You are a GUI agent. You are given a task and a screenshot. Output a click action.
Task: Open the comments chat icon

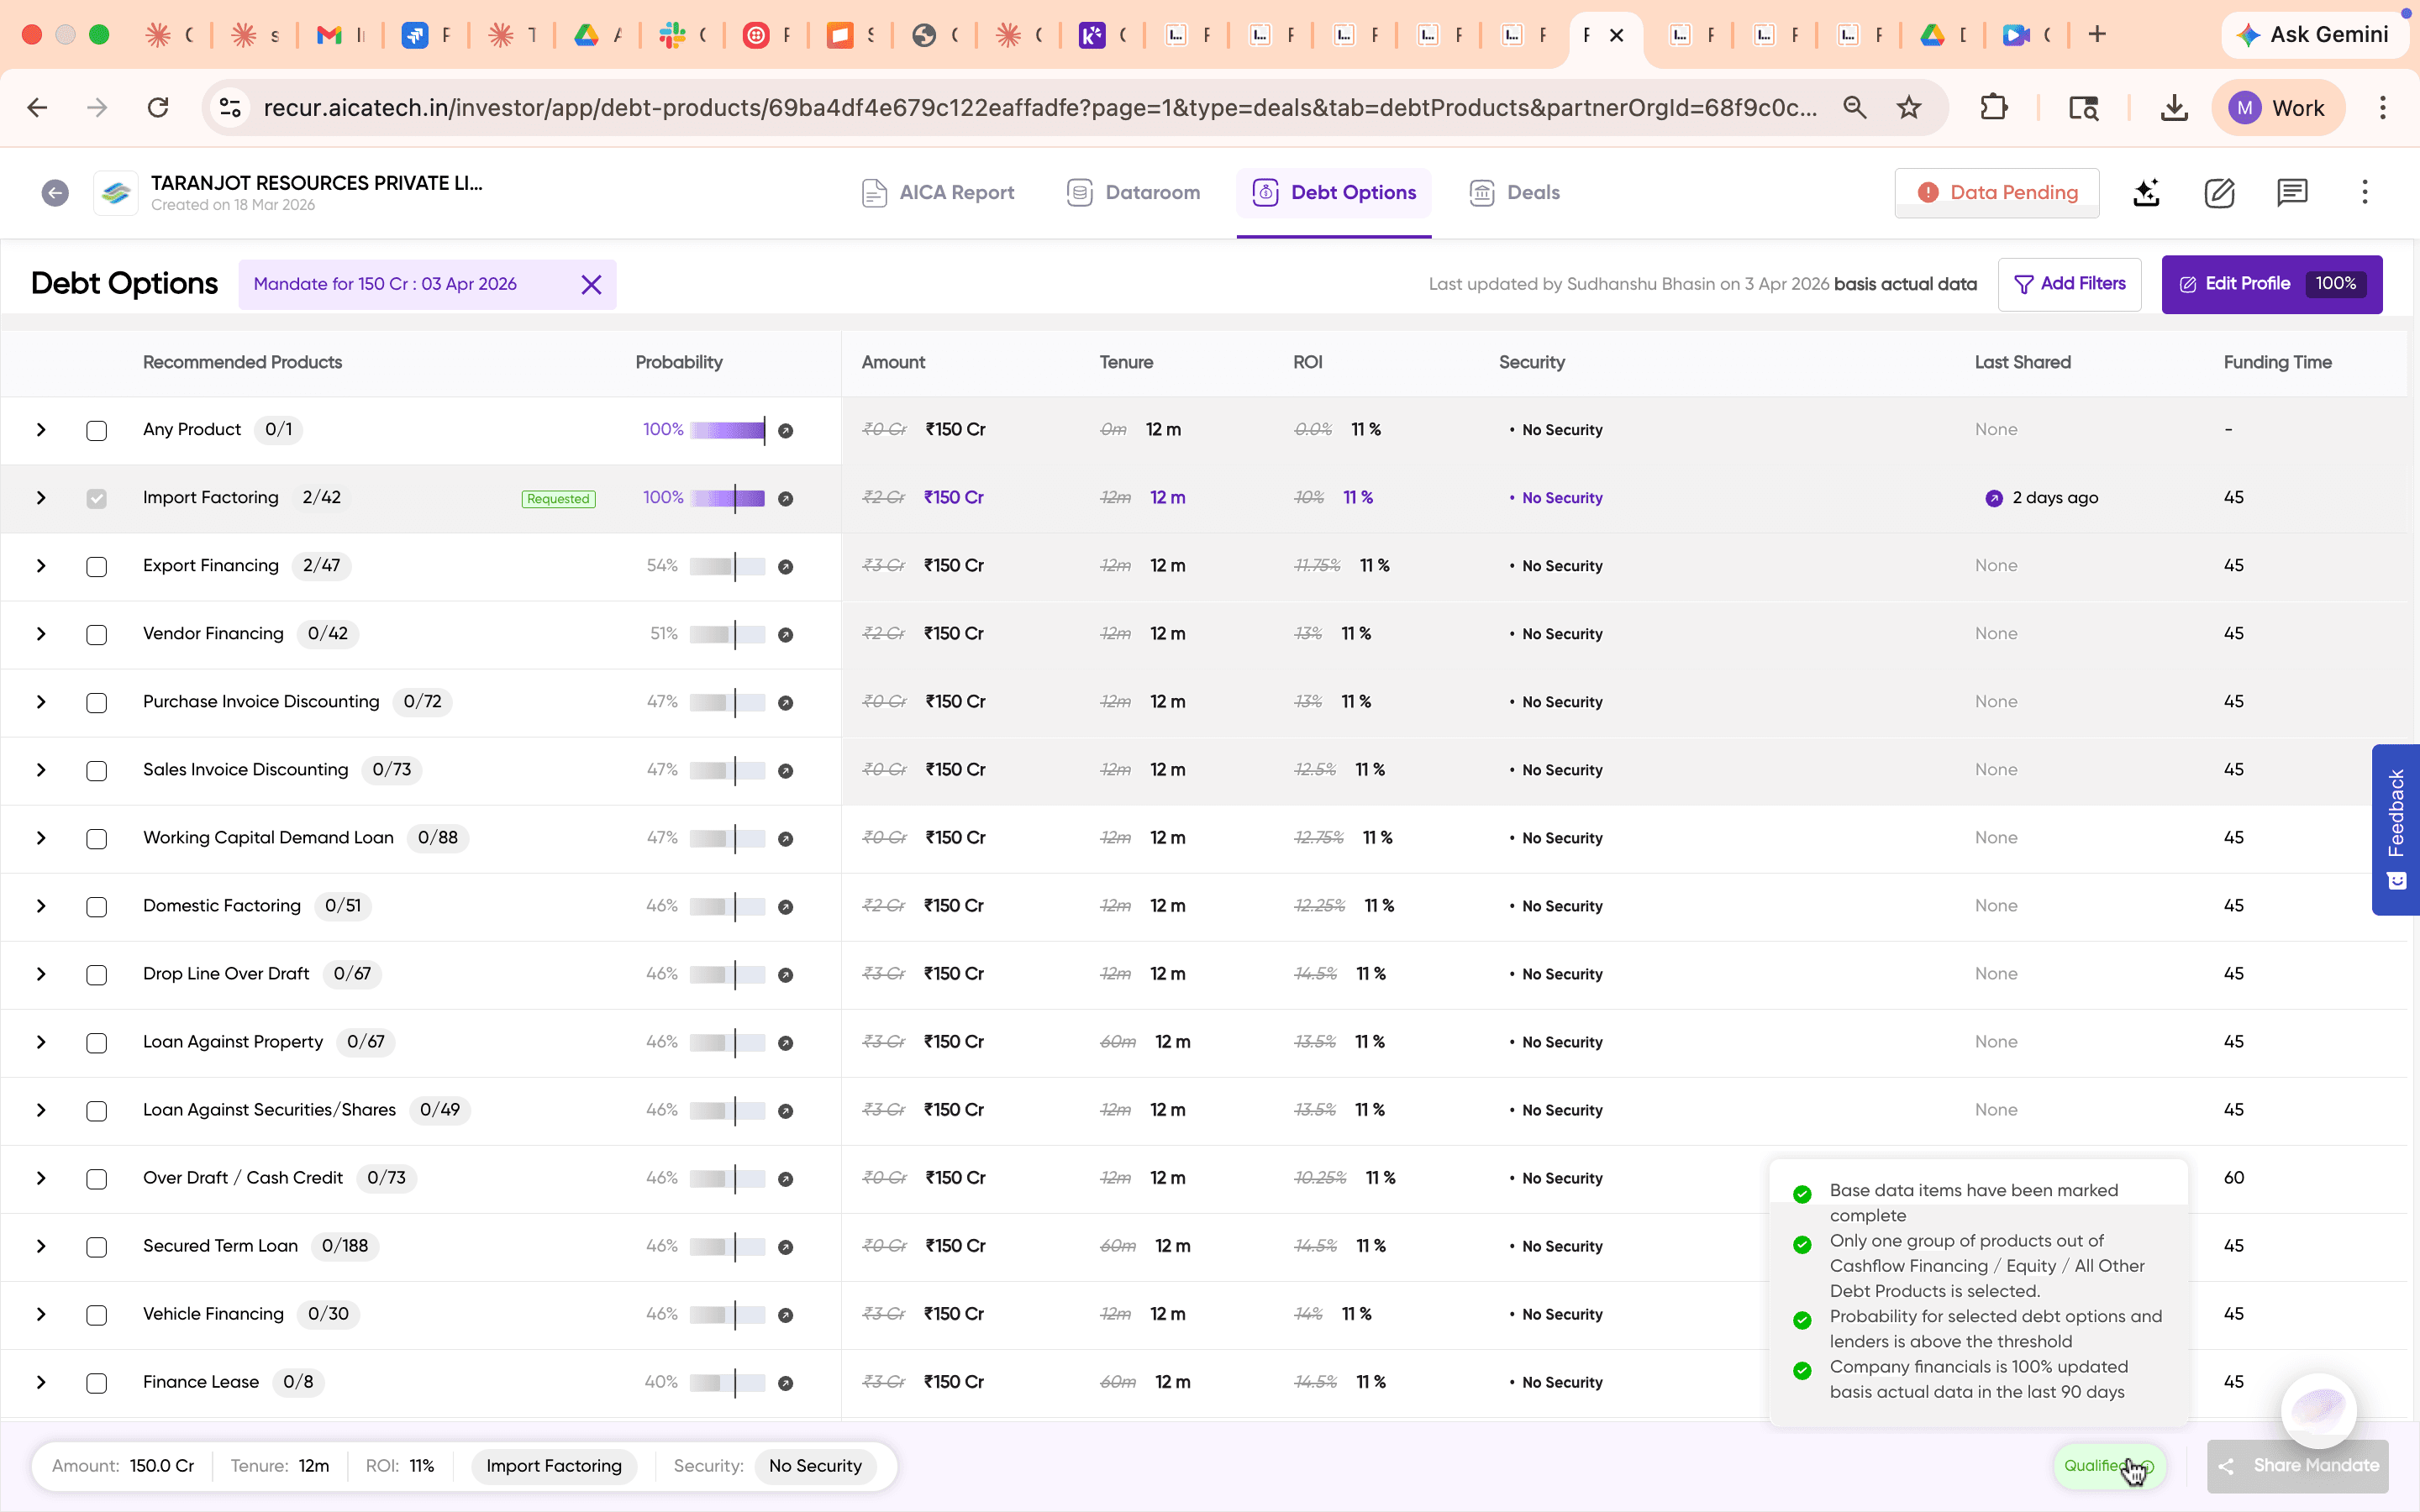pos(2292,192)
